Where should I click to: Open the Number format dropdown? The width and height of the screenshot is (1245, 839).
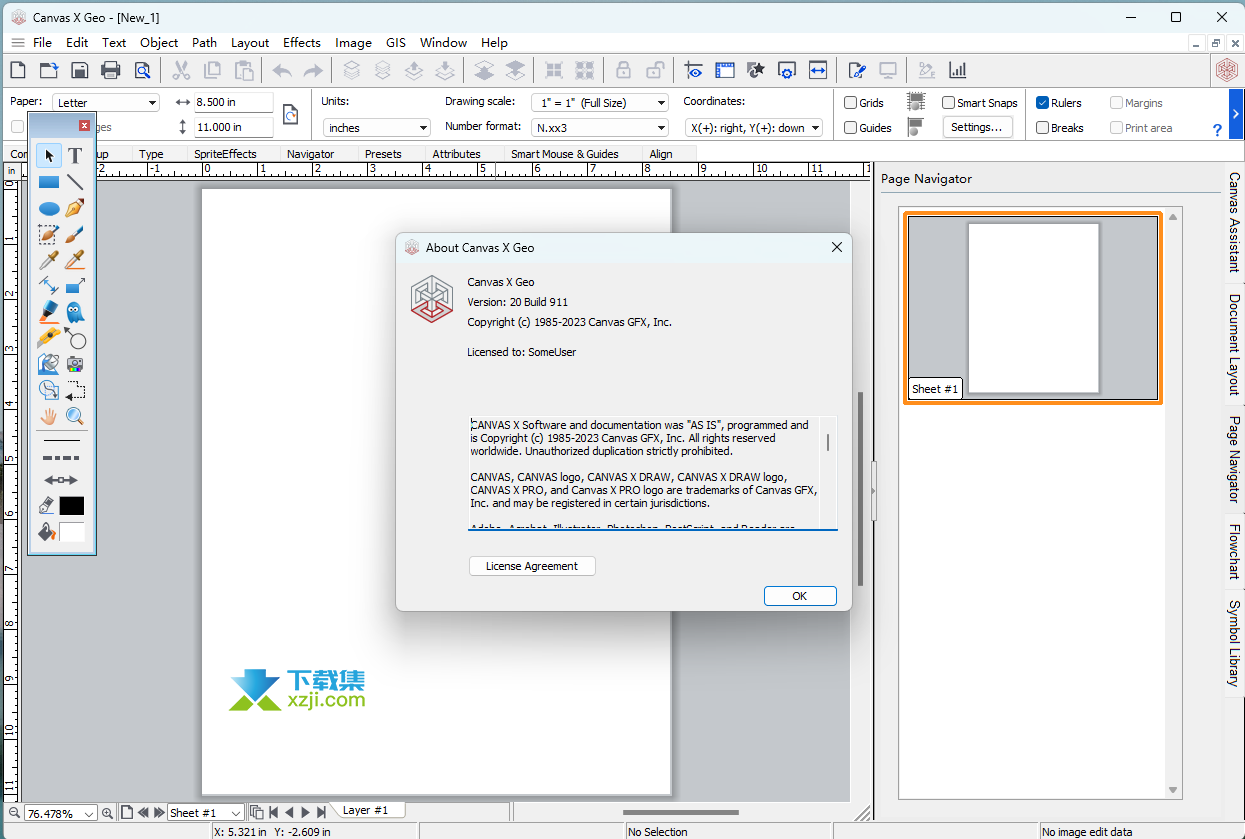point(601,128)
